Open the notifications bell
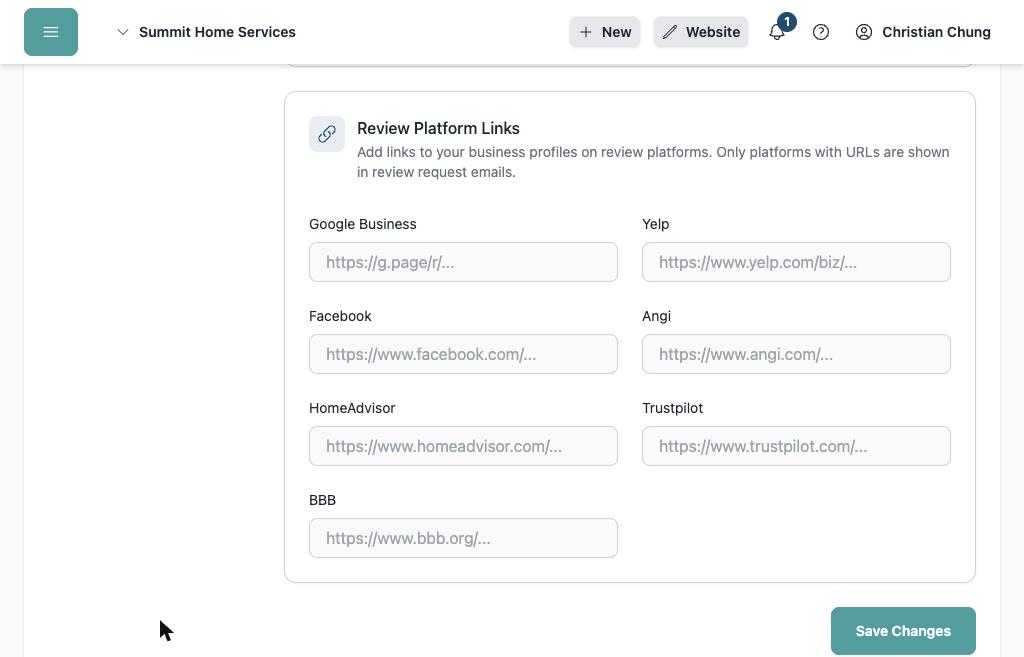 click(x=776, y=32)
